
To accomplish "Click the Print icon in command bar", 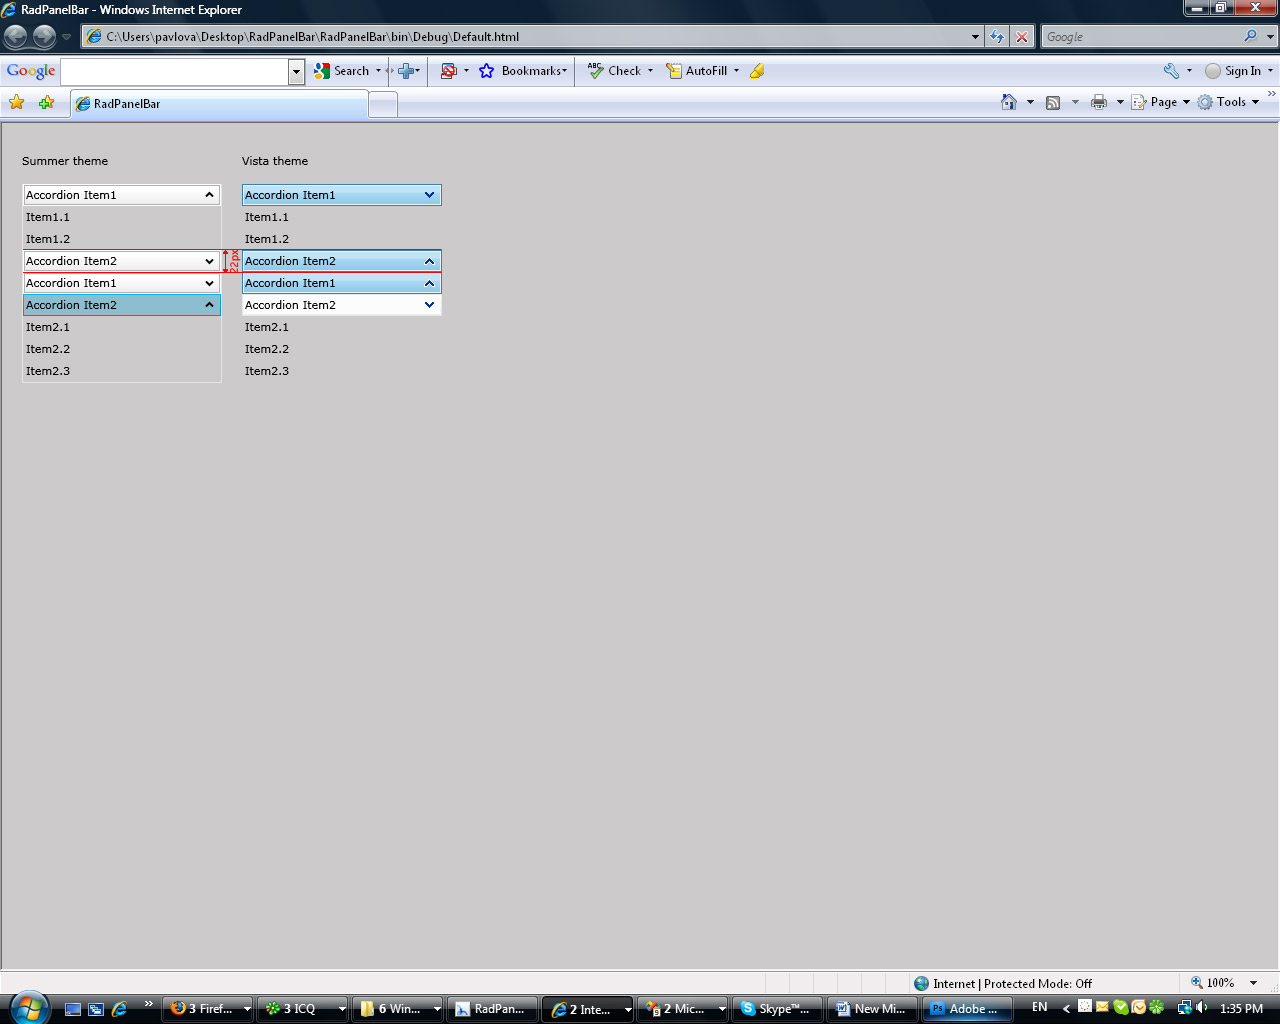I will [1099, 102].
